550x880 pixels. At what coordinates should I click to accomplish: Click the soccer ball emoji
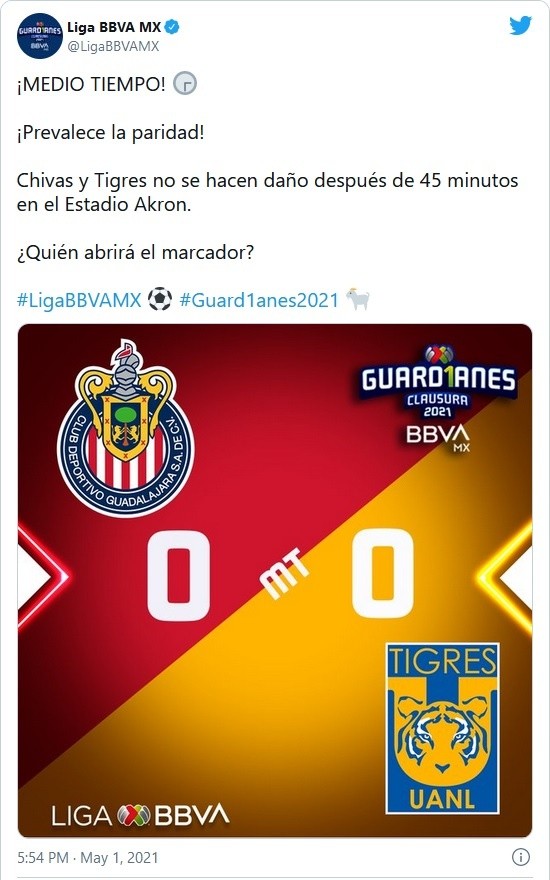pyautogui.click(x=160, y=299)
